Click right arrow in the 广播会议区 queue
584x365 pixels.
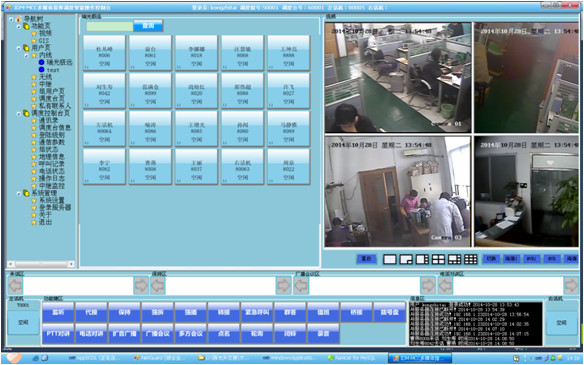tap(428, 286)
